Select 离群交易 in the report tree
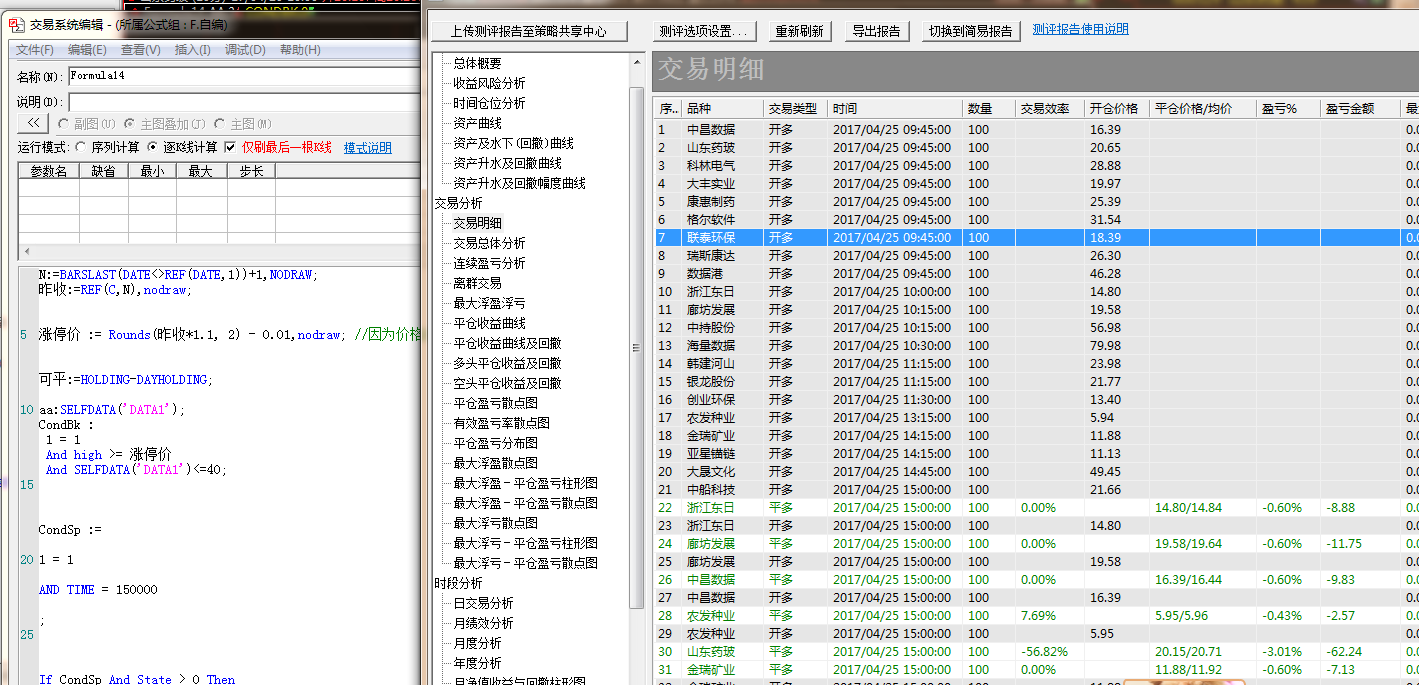Image resolution: width=1419 pixels, height=685 pixels. coord(477,283)
